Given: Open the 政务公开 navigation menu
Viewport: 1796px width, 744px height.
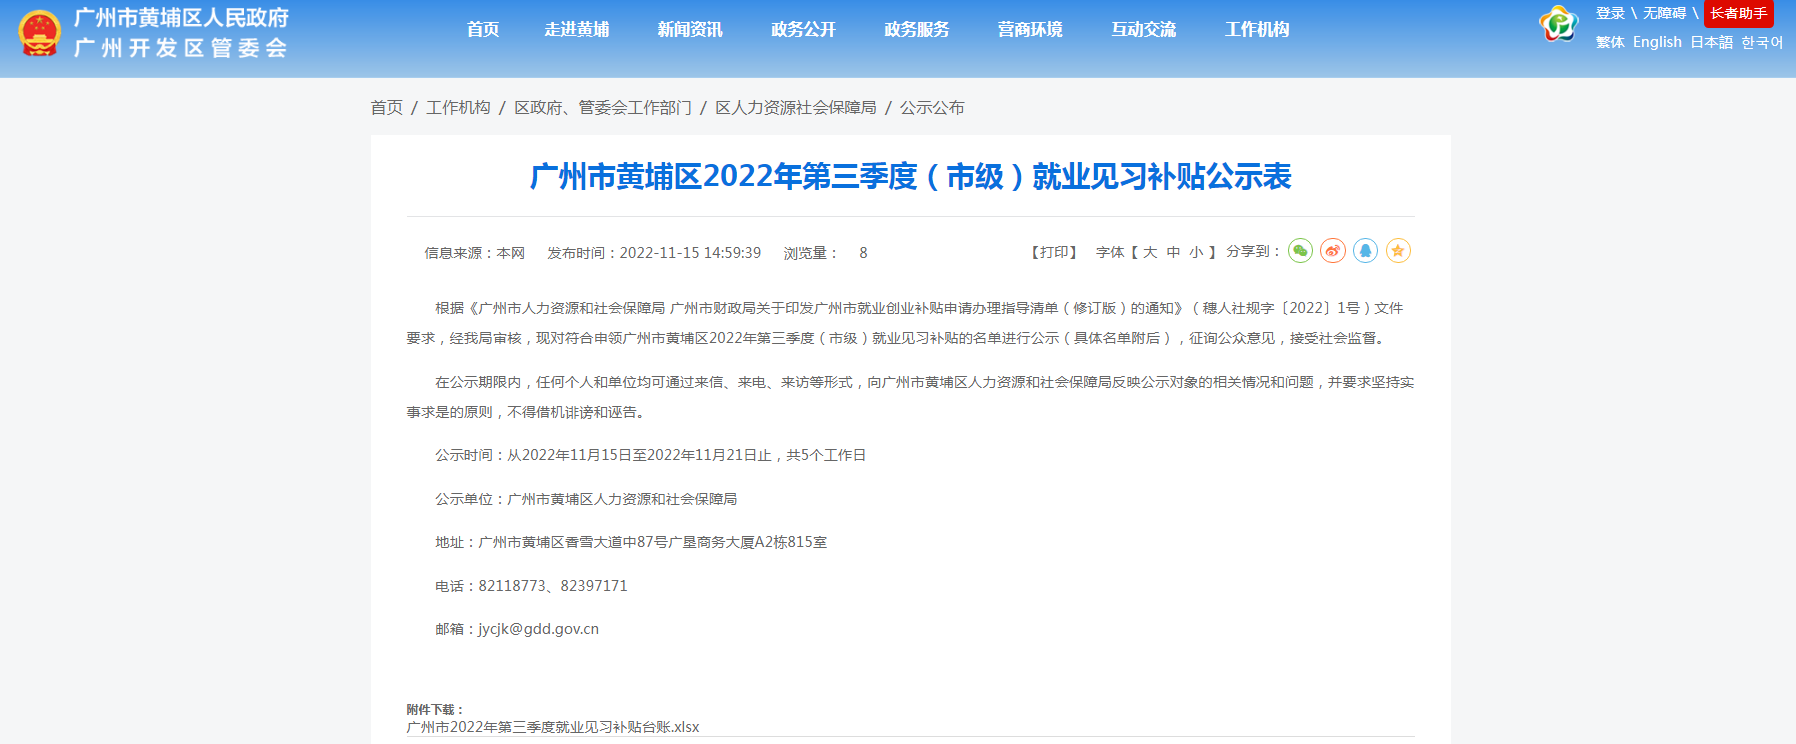Looking at the screenshot, I should (804, 30).
